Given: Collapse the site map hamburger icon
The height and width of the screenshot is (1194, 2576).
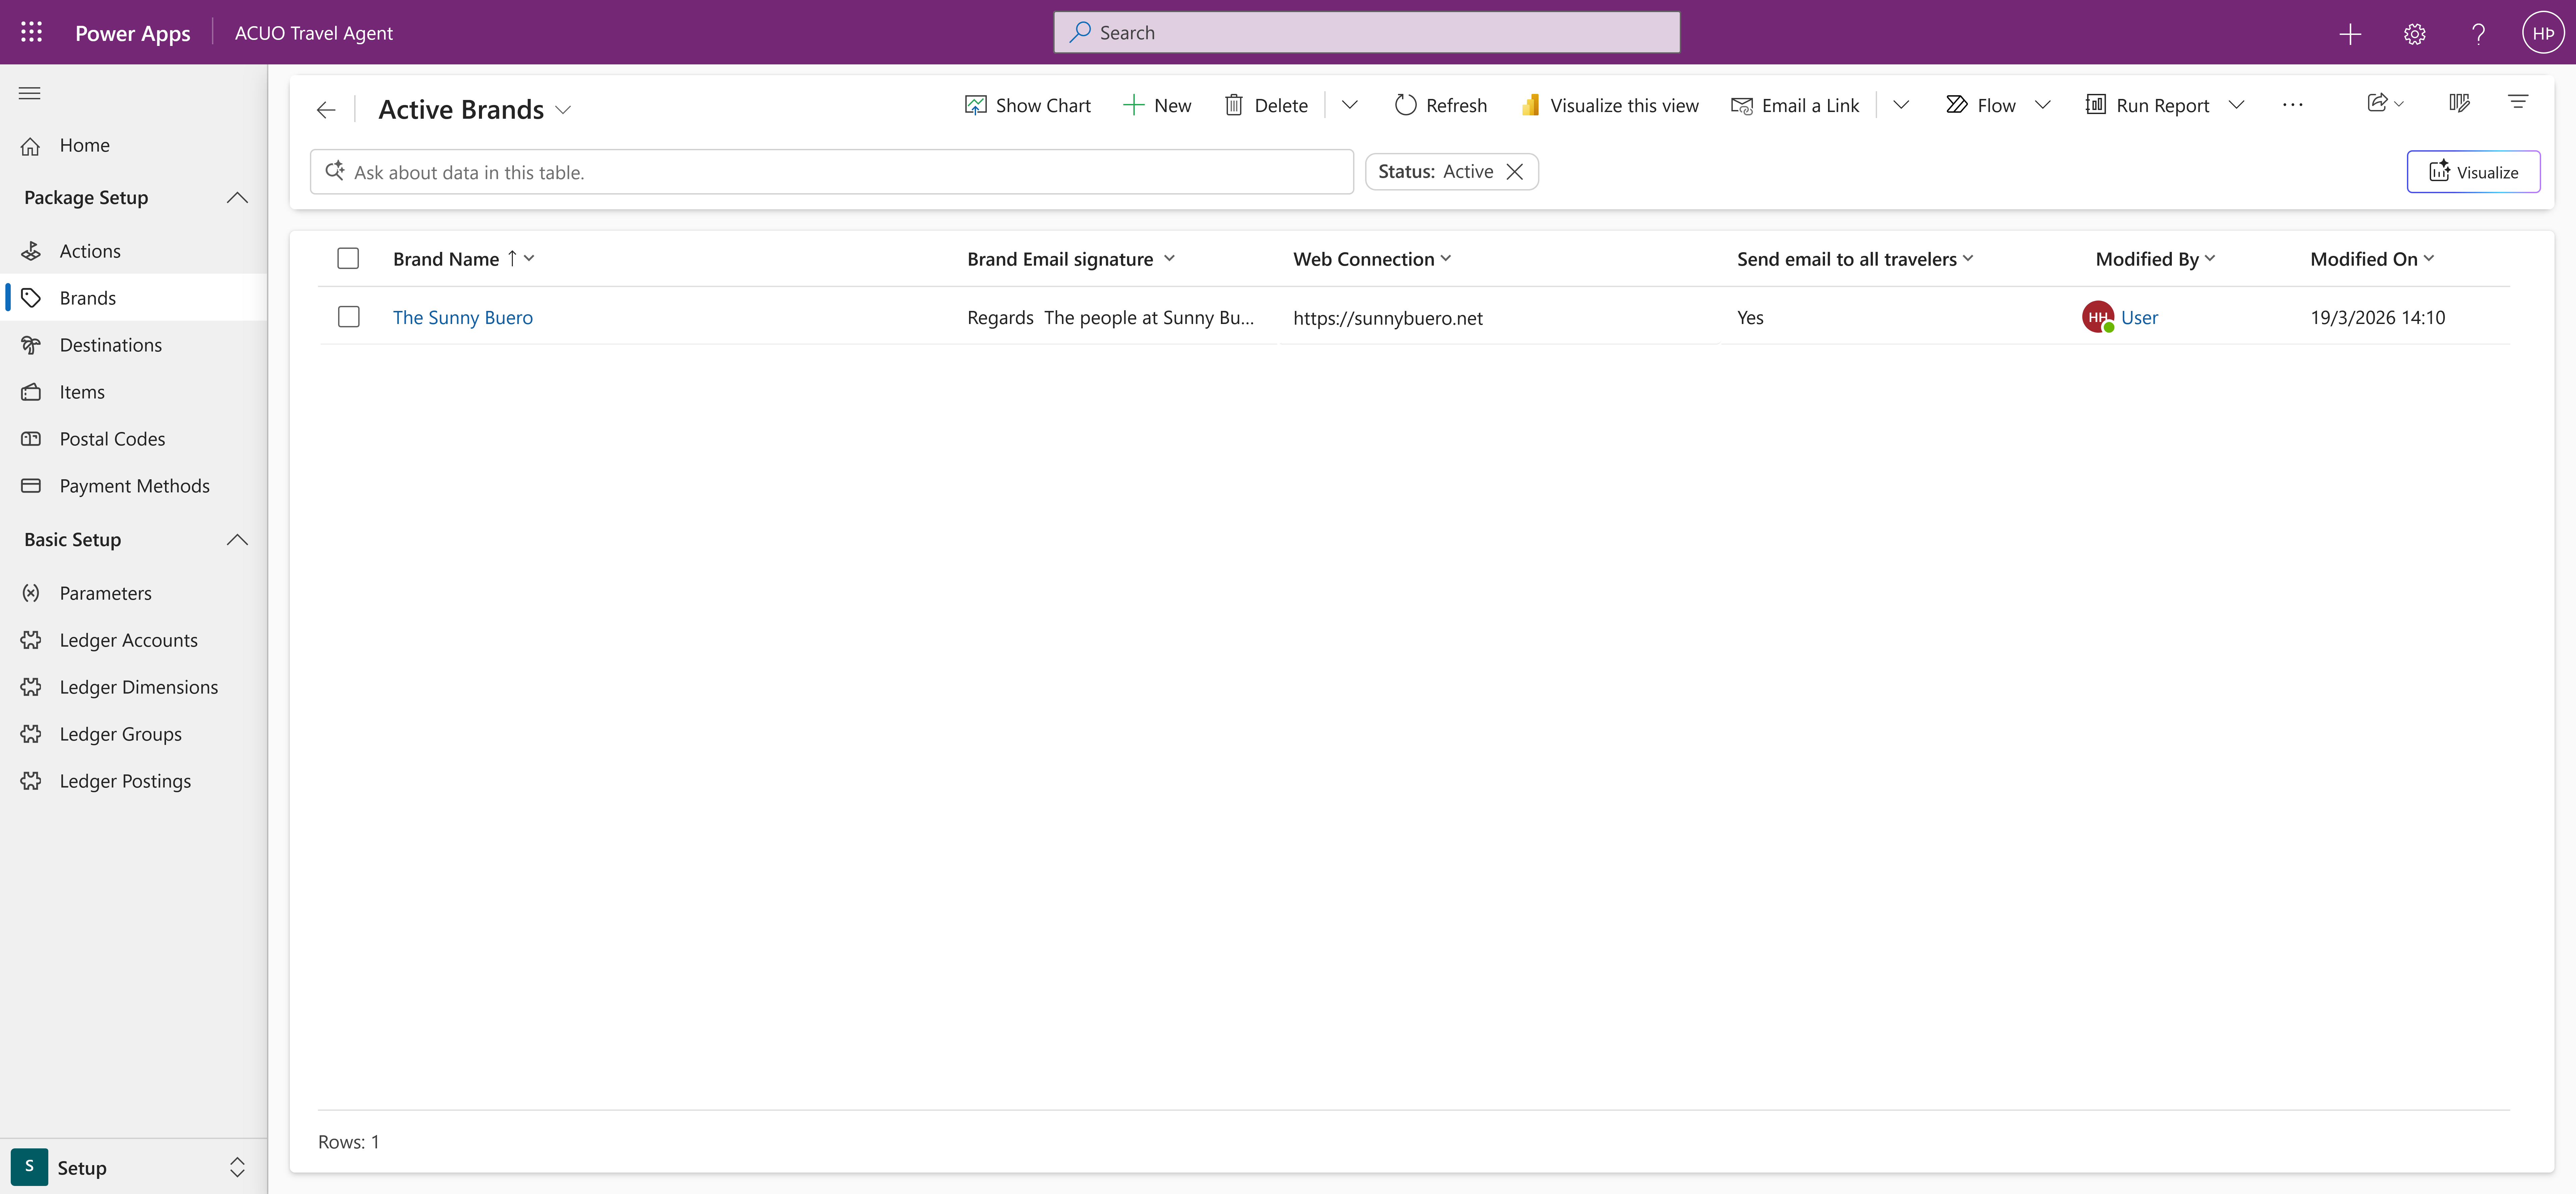Looking at the screenshot, I should point(30,93).
